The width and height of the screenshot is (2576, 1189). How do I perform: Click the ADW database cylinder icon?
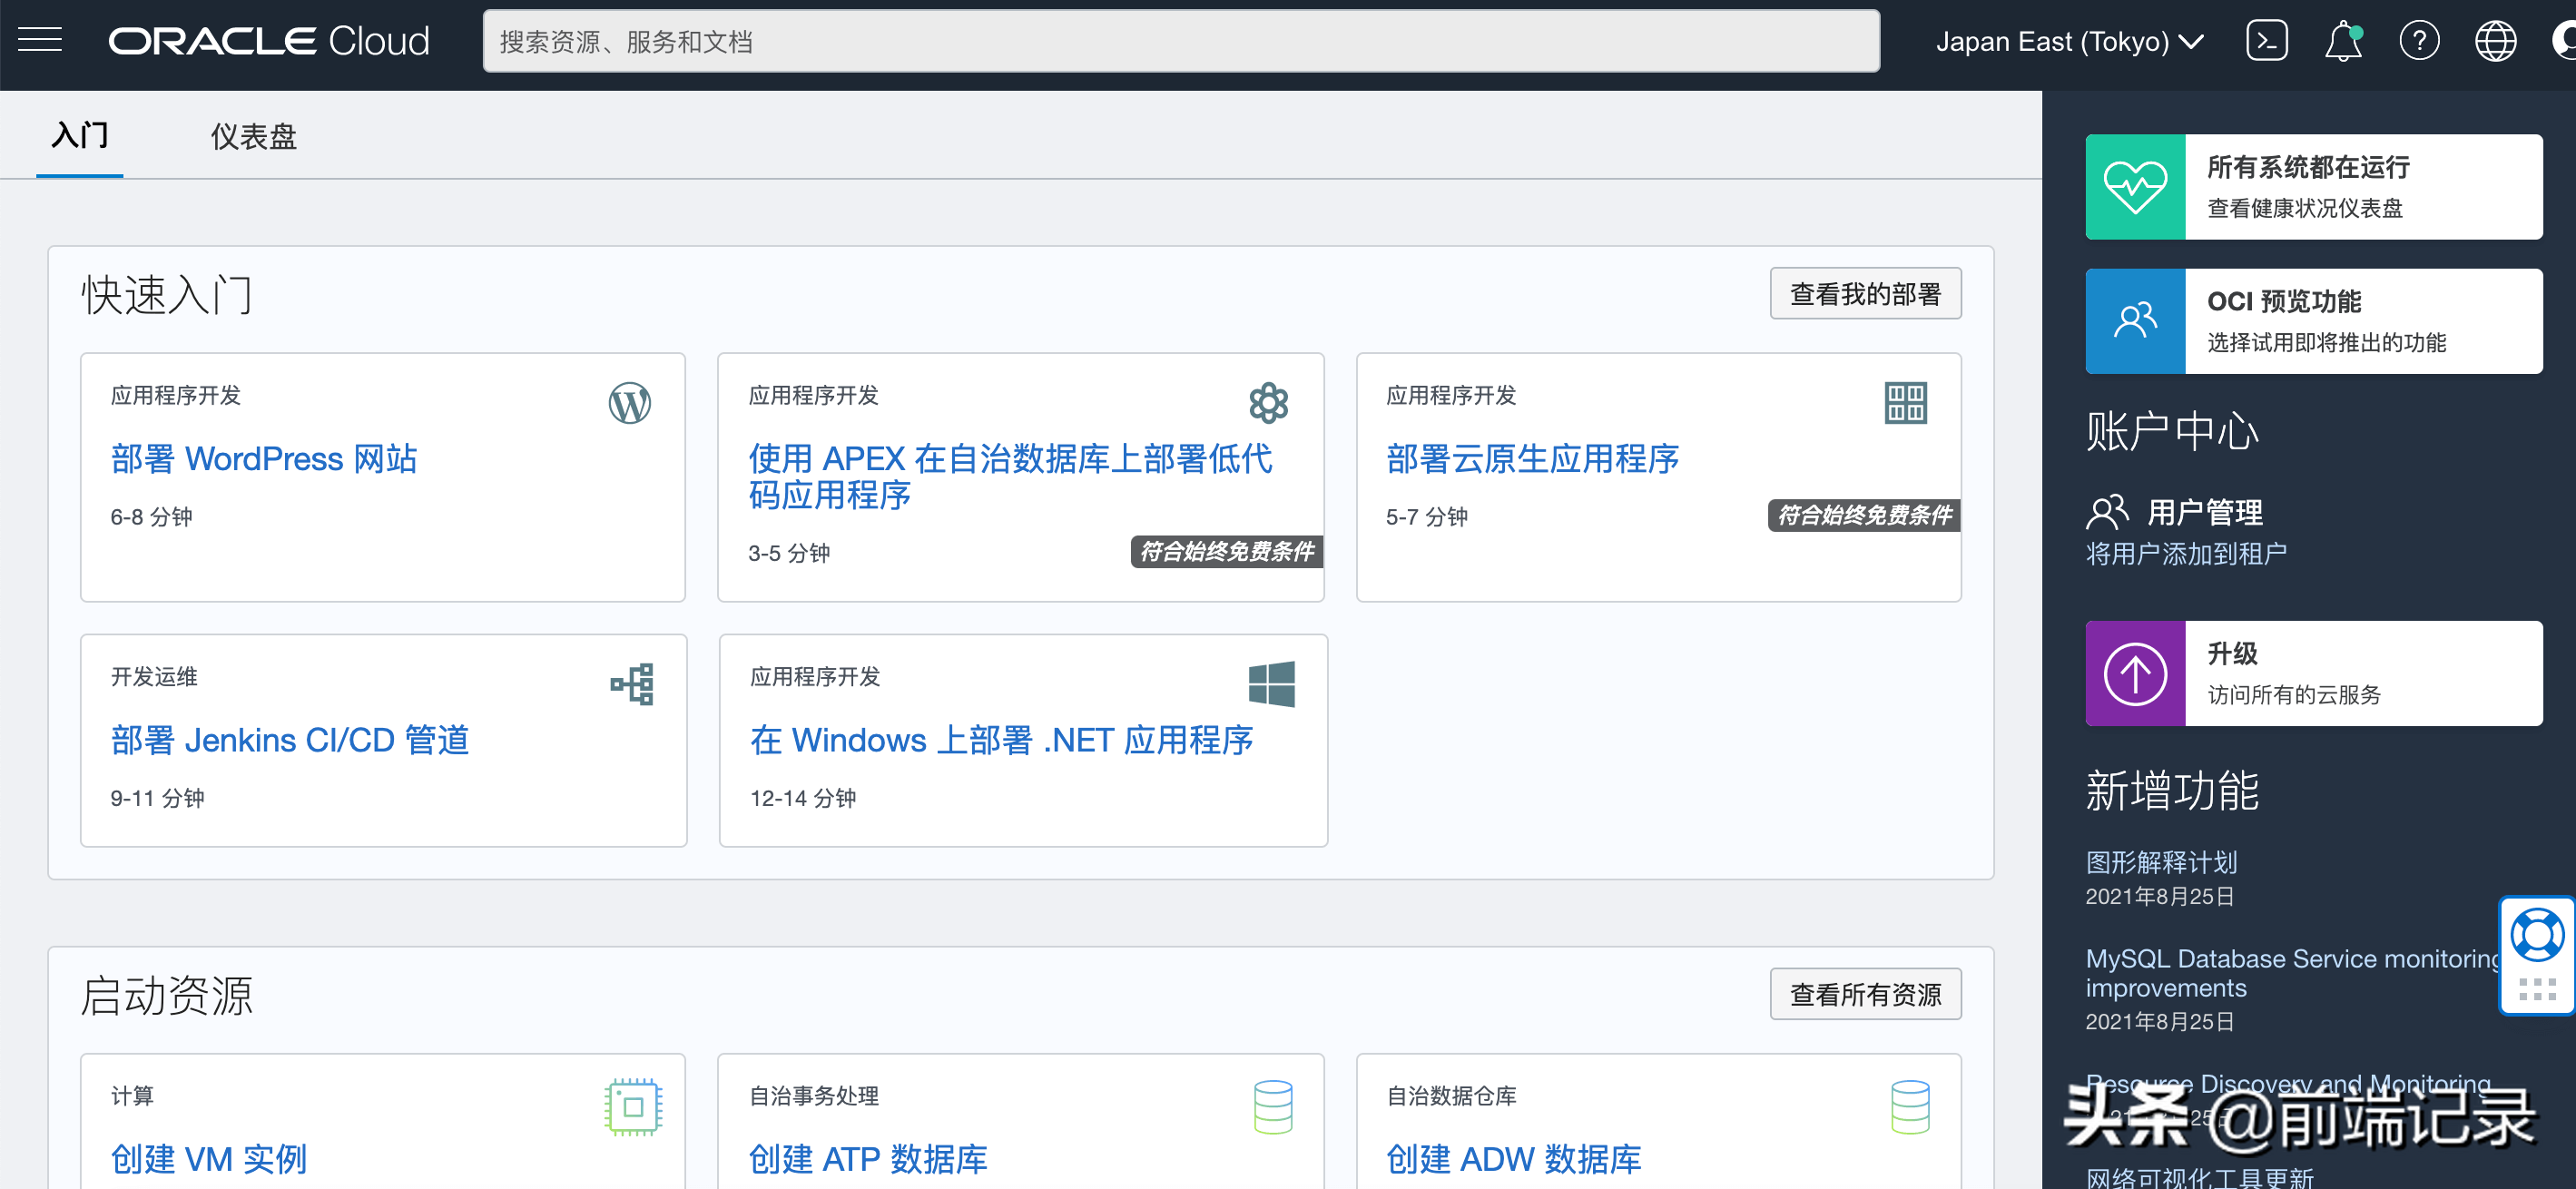[x=1910, y=1106]
